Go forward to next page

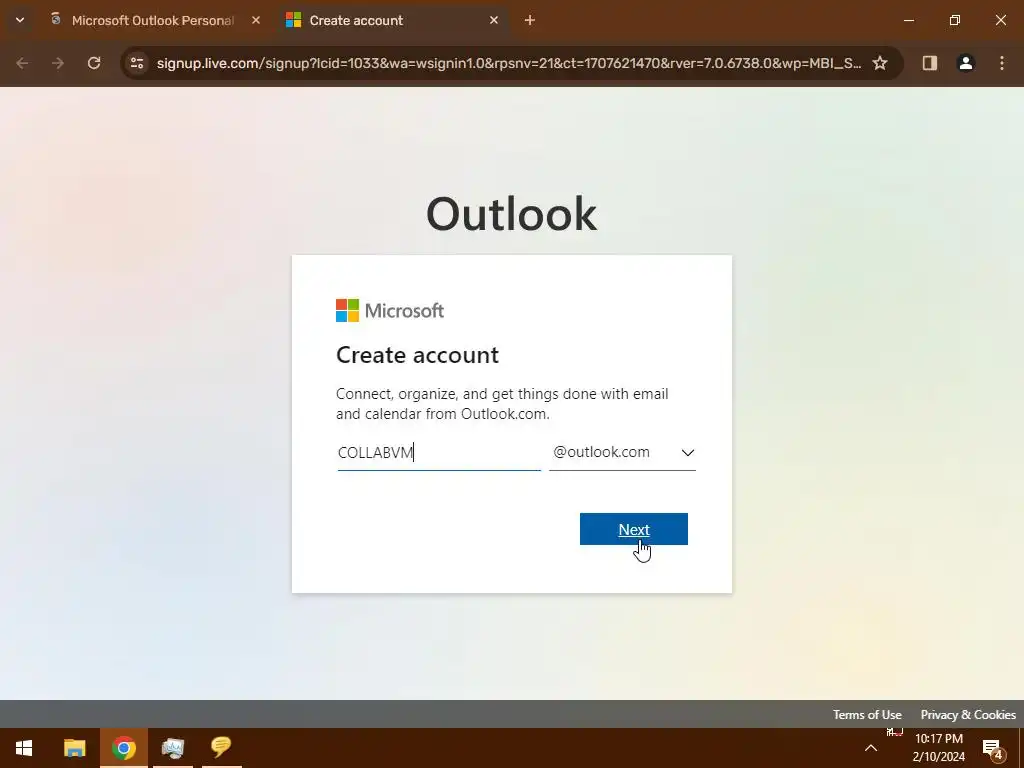click(58, 63)
